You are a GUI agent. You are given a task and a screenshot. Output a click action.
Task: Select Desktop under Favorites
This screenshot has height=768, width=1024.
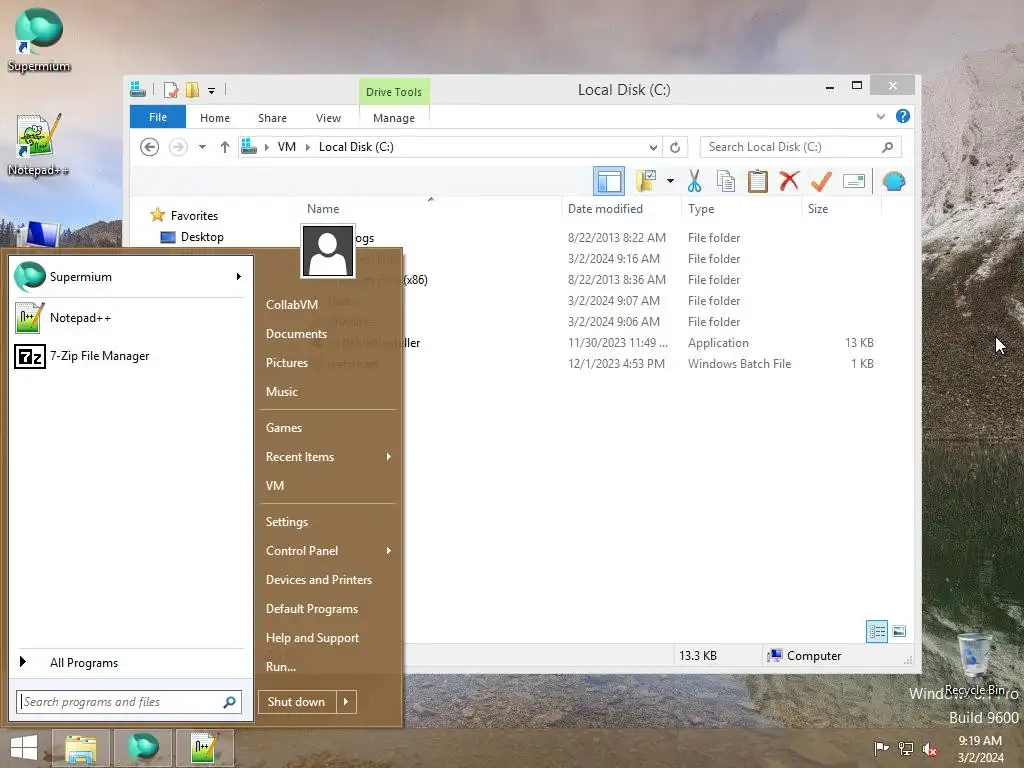point(192,236)
